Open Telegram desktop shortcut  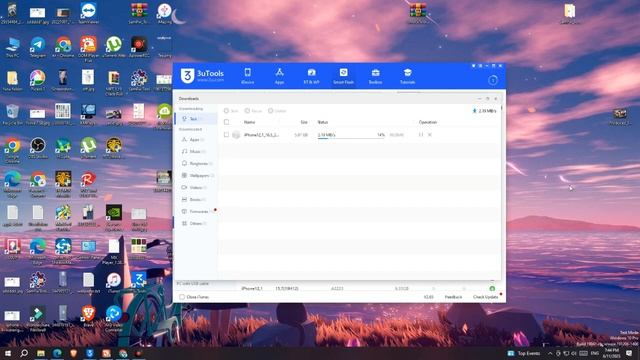click(38, 47)
